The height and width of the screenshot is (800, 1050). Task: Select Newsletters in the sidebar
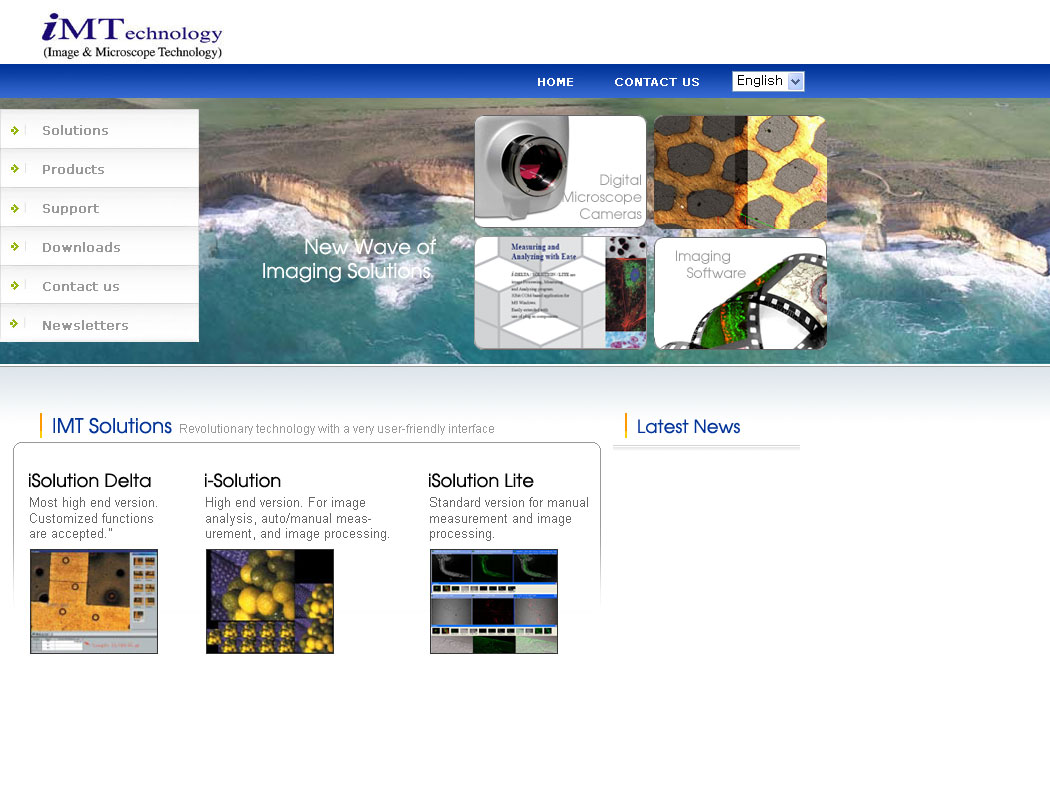(85, 325)
